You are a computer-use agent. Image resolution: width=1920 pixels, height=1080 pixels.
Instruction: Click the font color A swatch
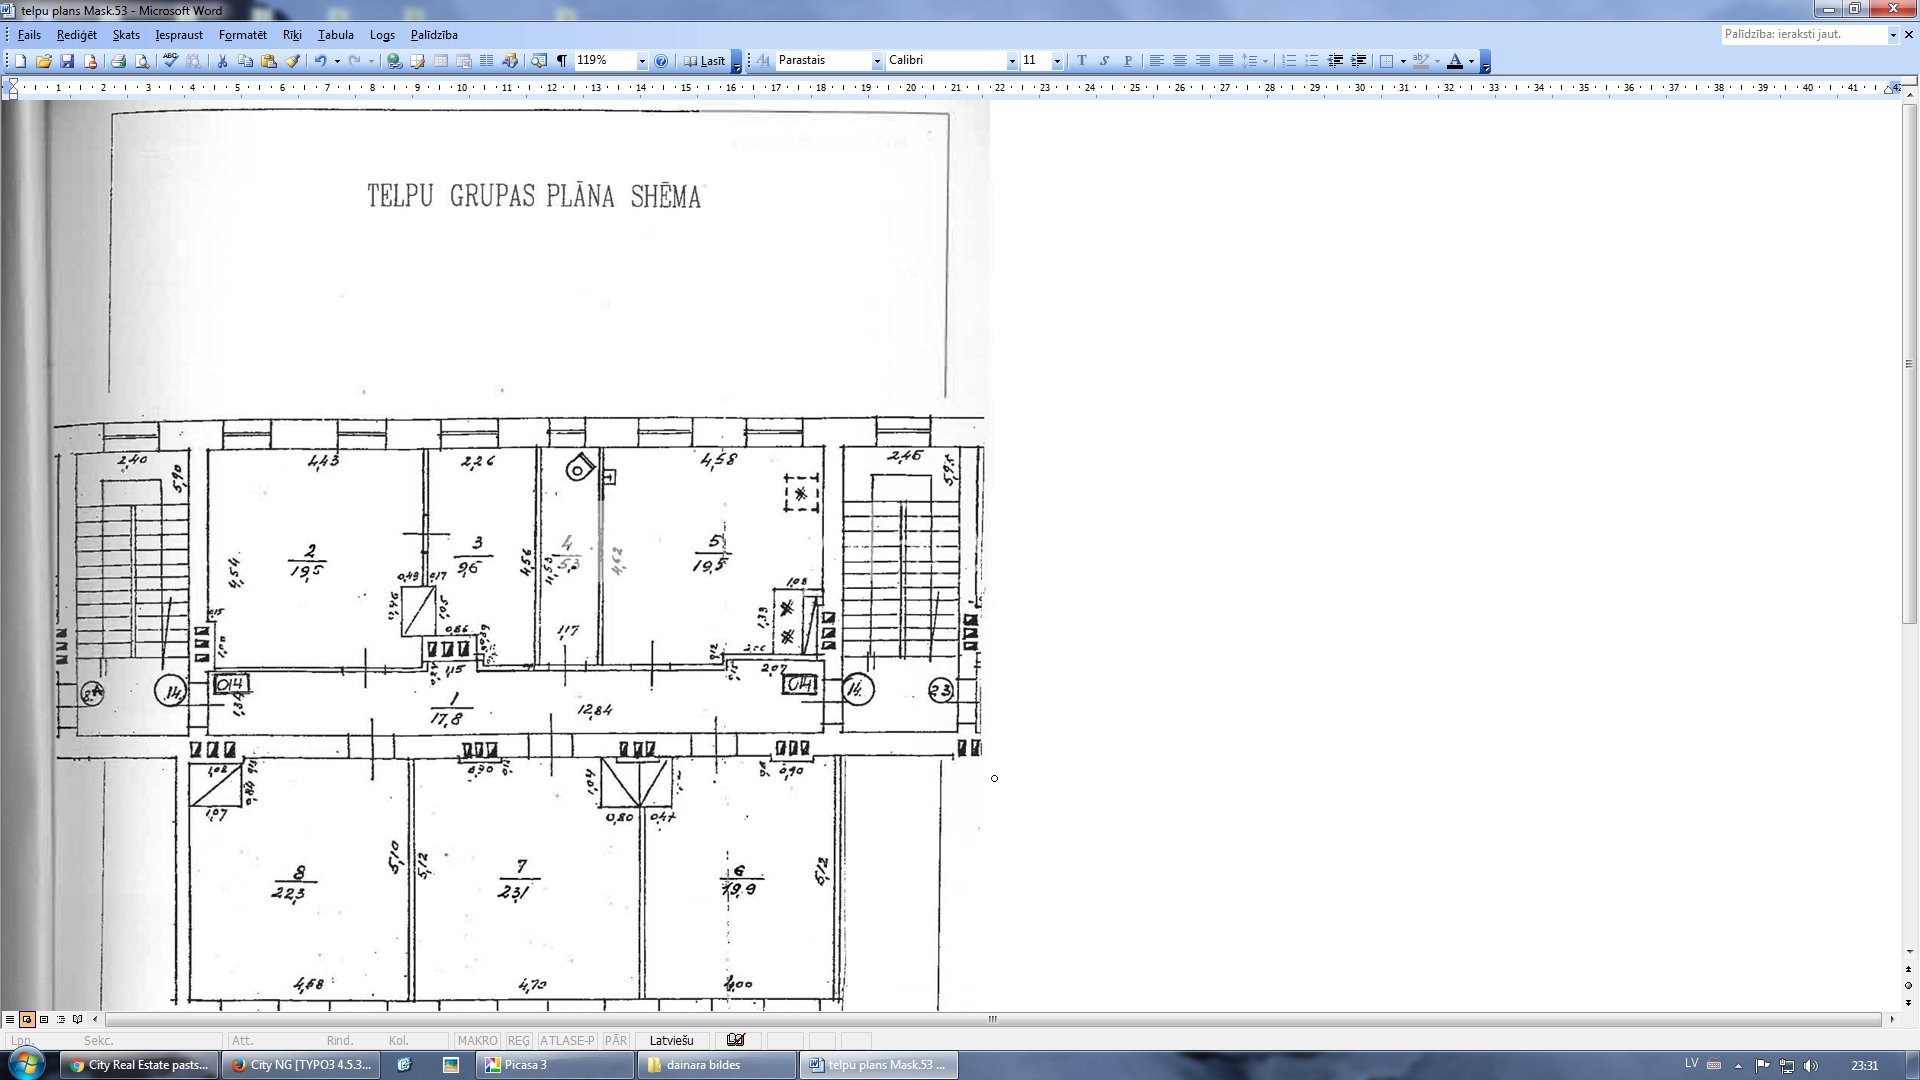(x=1455, y=61)
